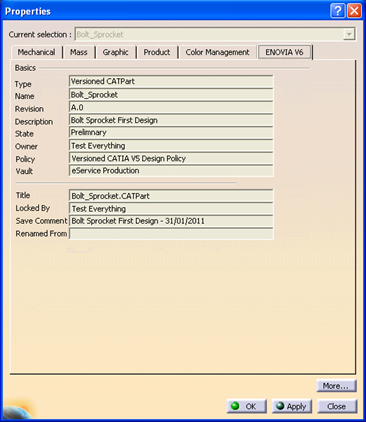Click the Apply button
366x422 pixels.
(292, 406)
